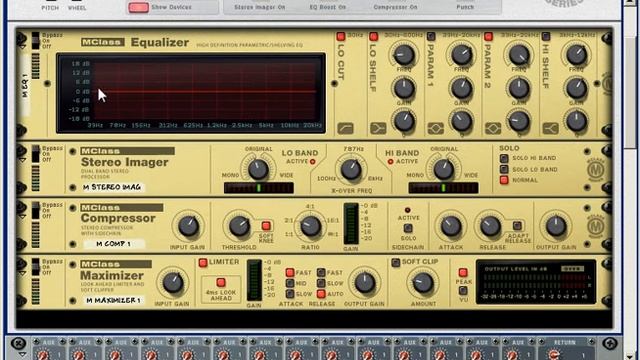Viewport: 640px width, 360px height.
Task: Click the Compressor On button
Action: coord(396,7)
